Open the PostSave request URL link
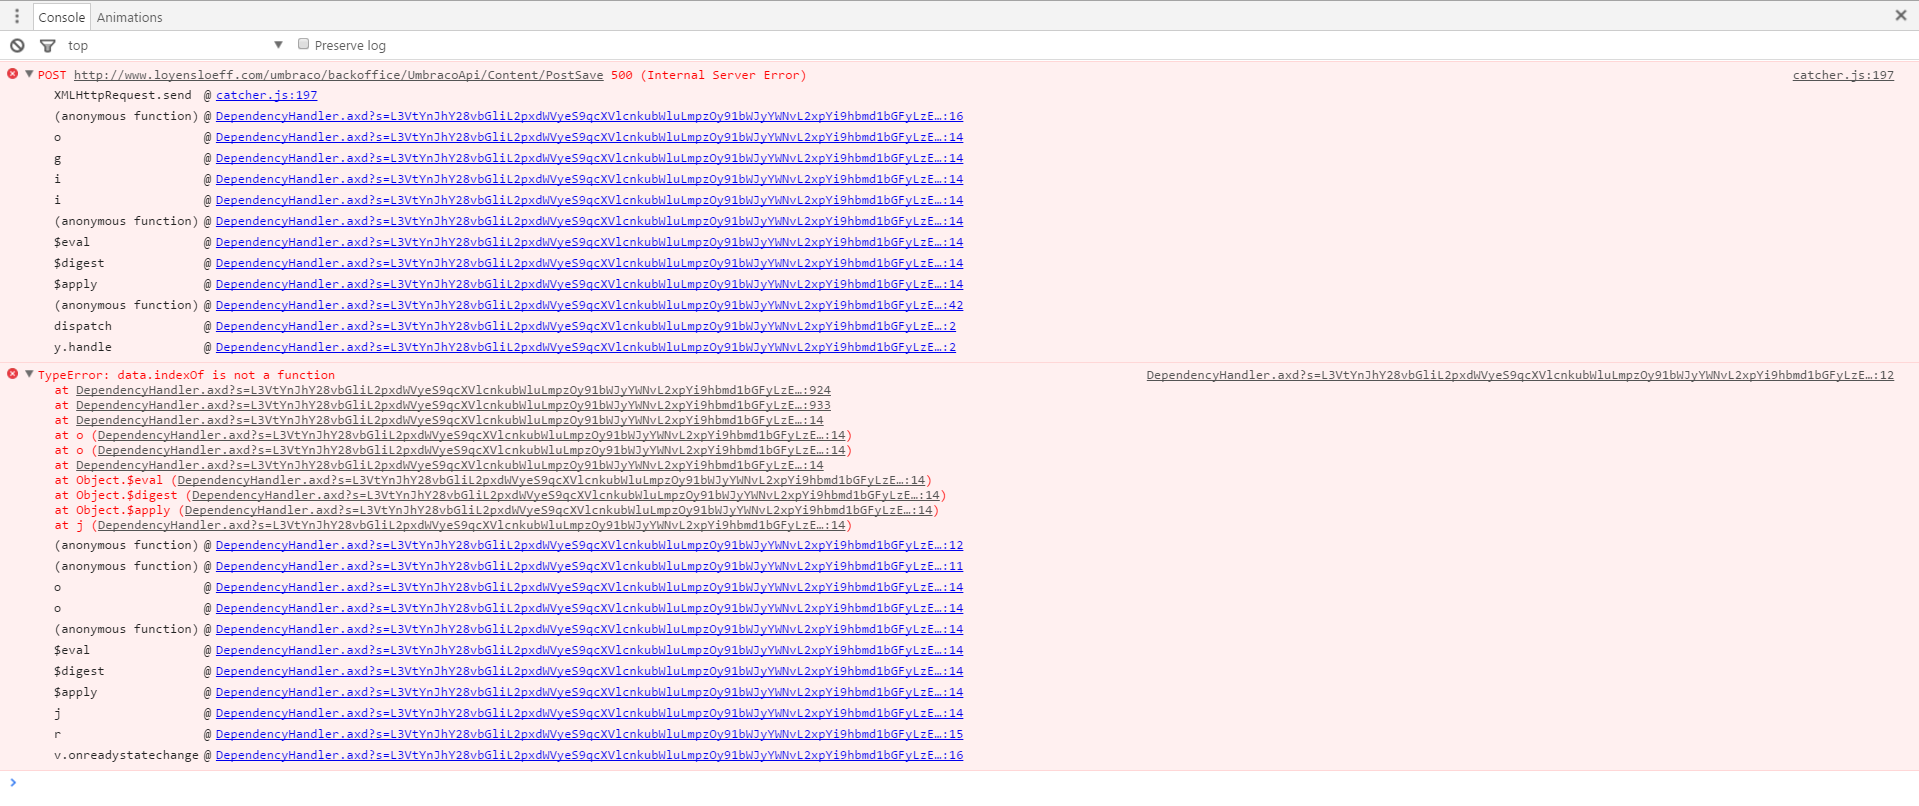The image size is (1919, 806). click(x=338, y=75)
